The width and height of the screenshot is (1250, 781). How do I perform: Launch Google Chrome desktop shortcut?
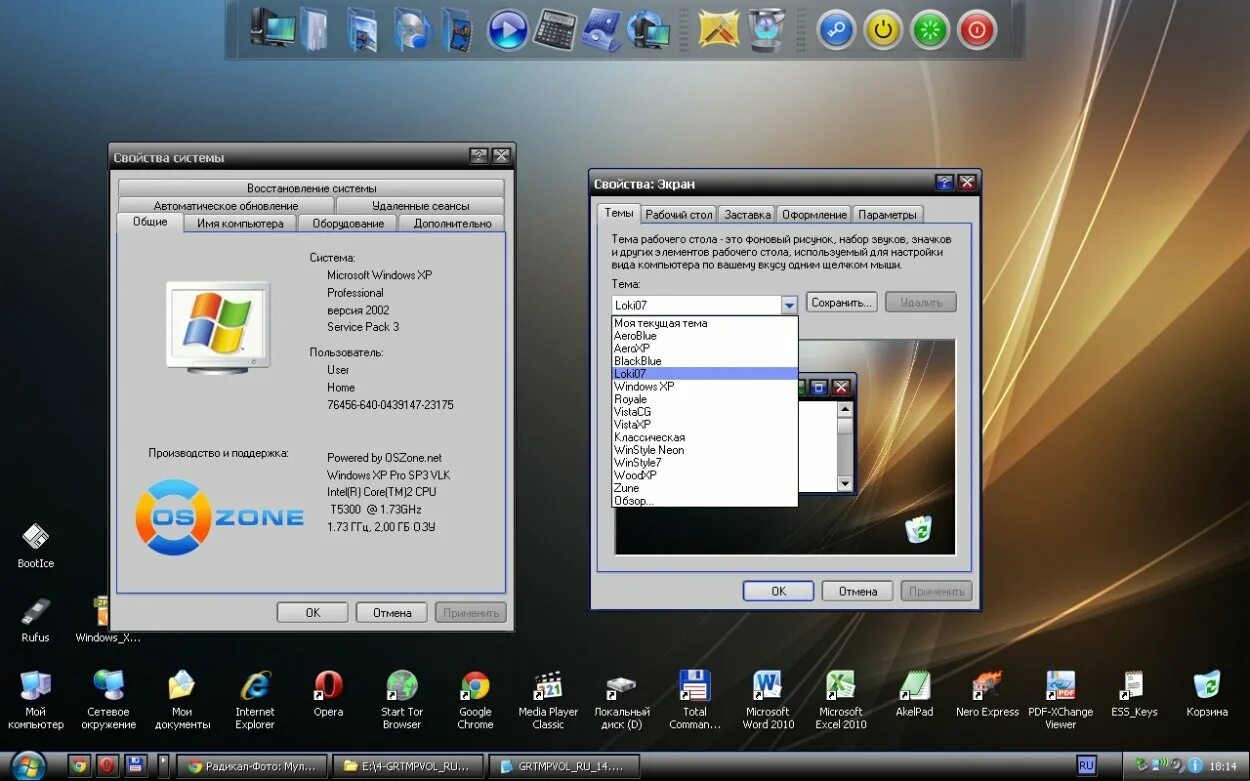click(475, 699)
